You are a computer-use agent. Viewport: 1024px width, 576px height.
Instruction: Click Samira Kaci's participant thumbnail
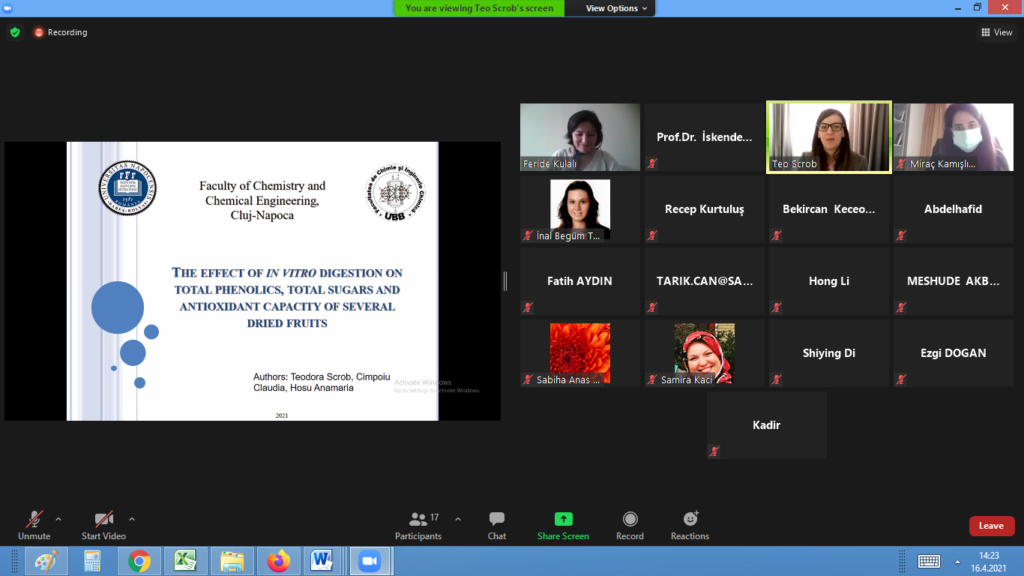pyautogui.click(x=704, y=353)
